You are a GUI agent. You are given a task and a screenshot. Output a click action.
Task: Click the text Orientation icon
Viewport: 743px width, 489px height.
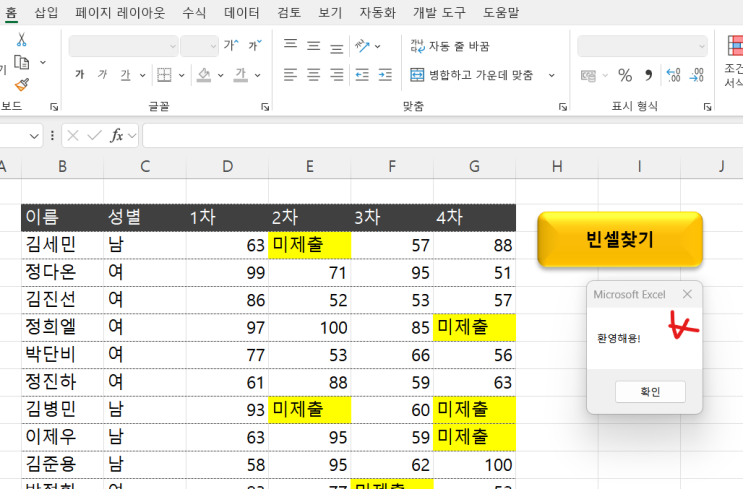362,46
